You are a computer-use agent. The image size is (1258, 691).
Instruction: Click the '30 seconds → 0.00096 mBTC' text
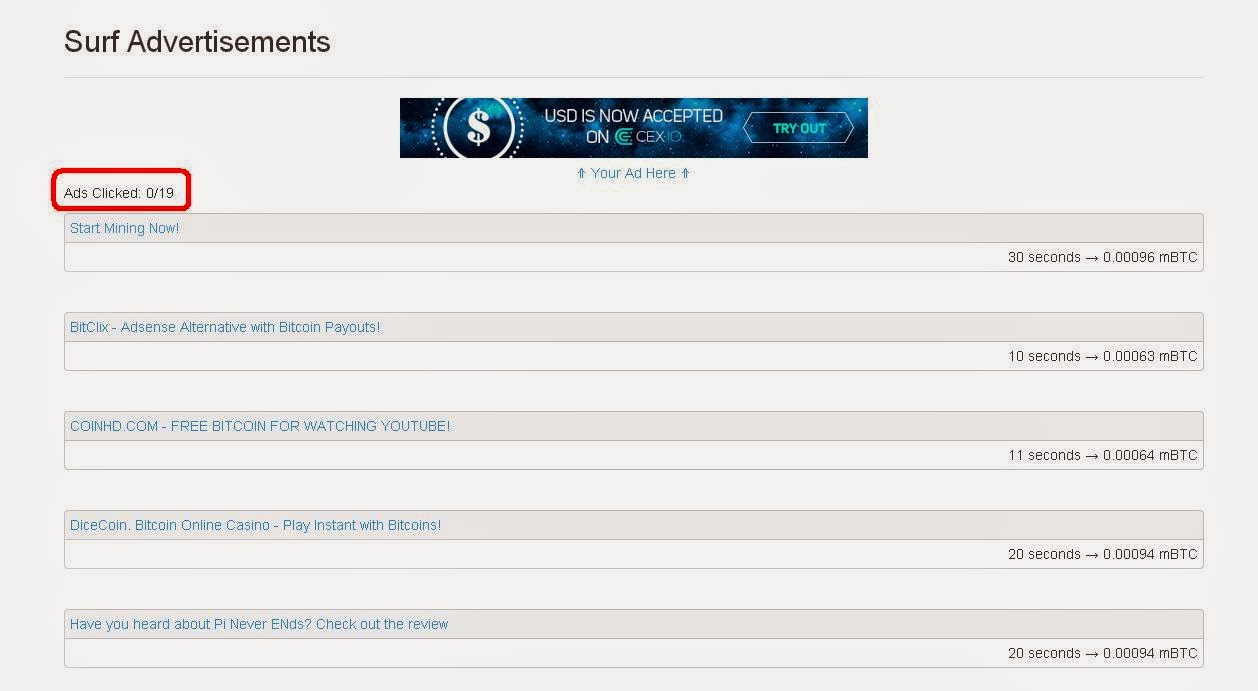tap(1102, 257)
